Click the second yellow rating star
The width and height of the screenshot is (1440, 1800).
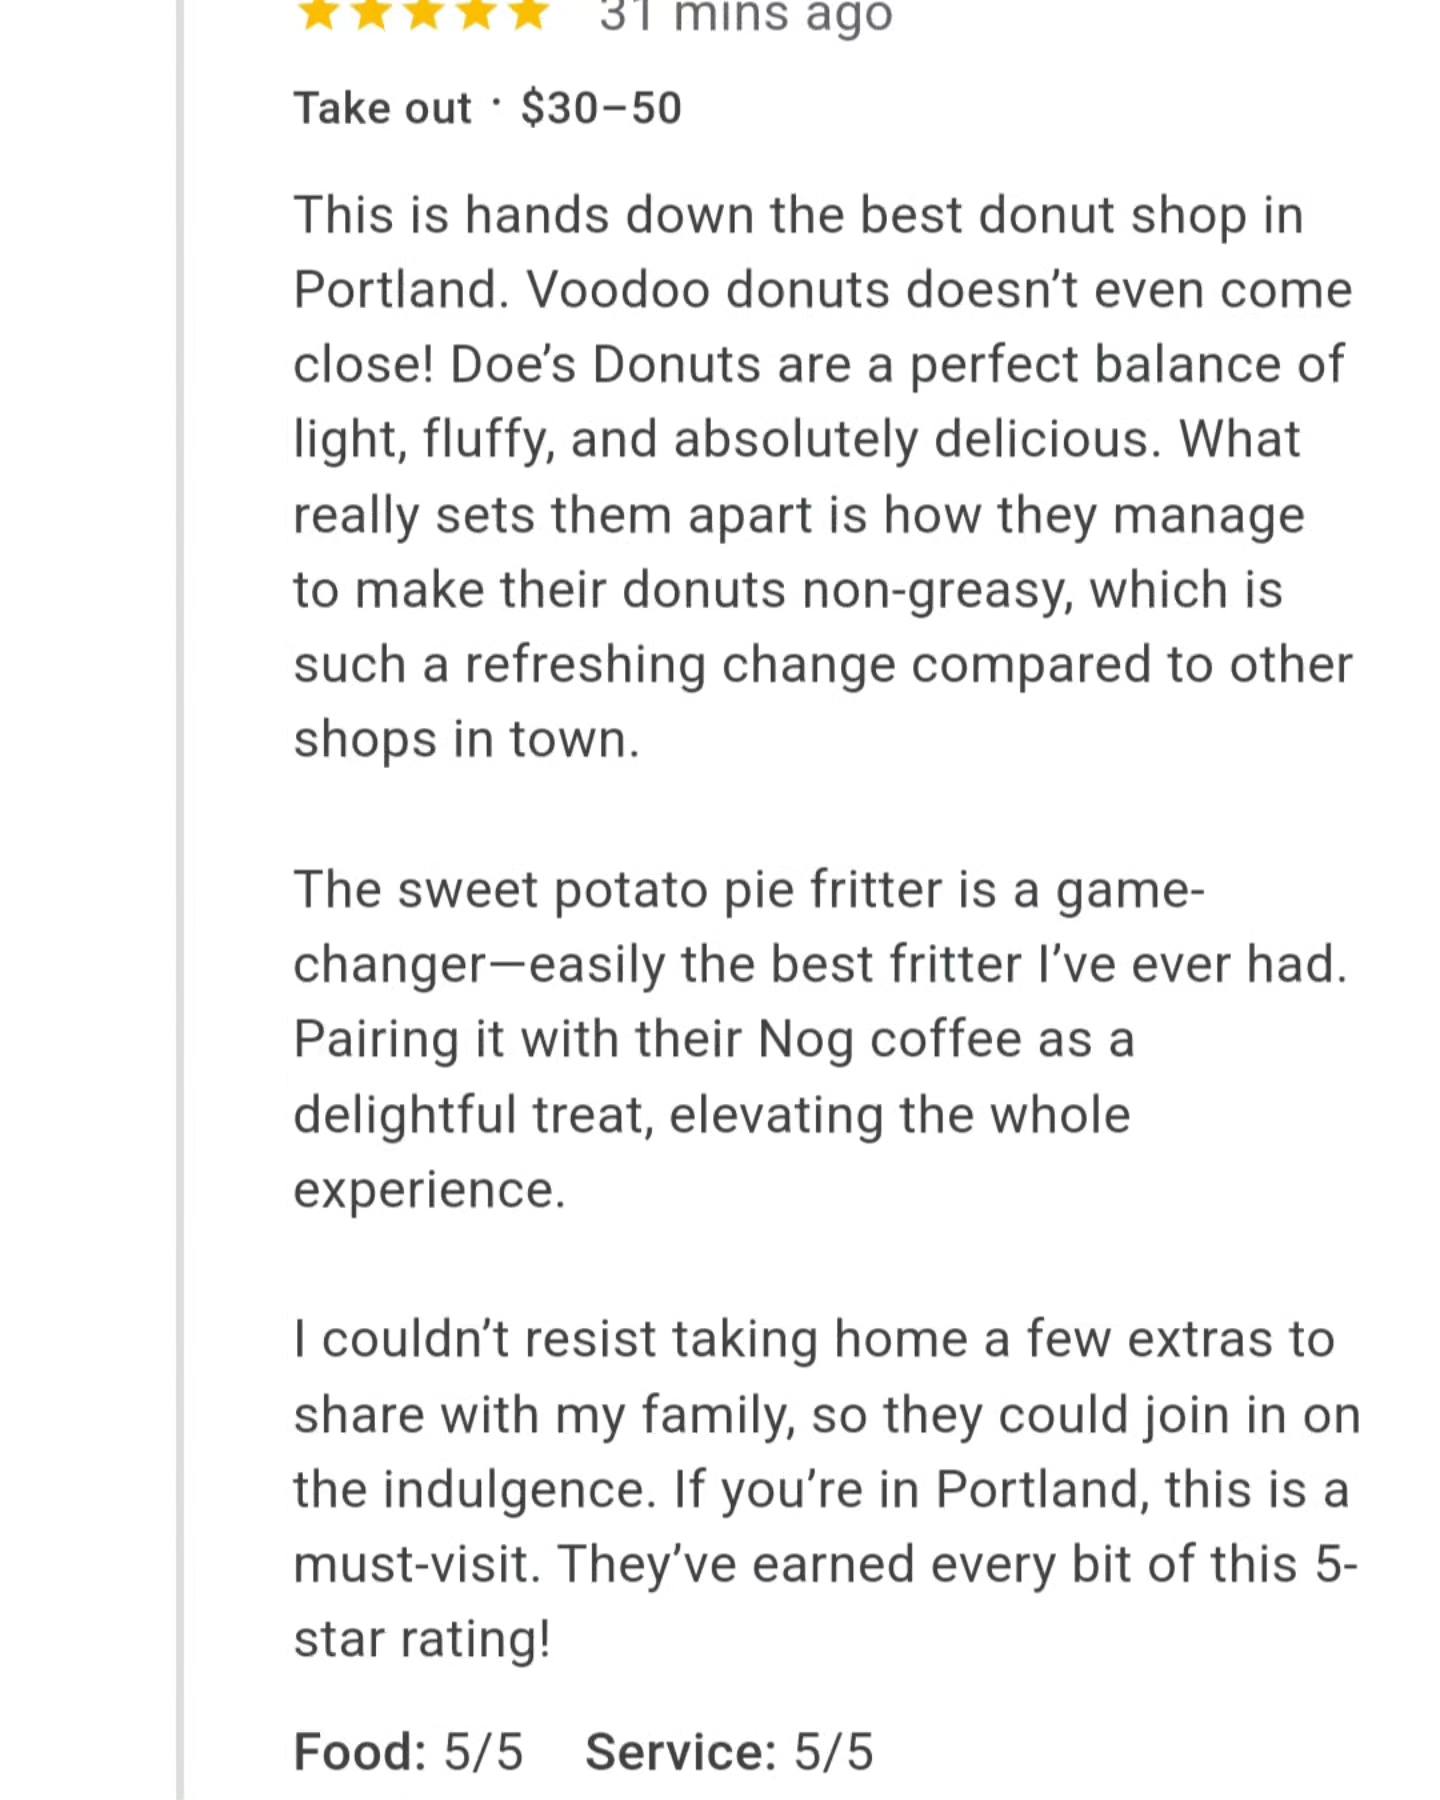pos(371,12)
